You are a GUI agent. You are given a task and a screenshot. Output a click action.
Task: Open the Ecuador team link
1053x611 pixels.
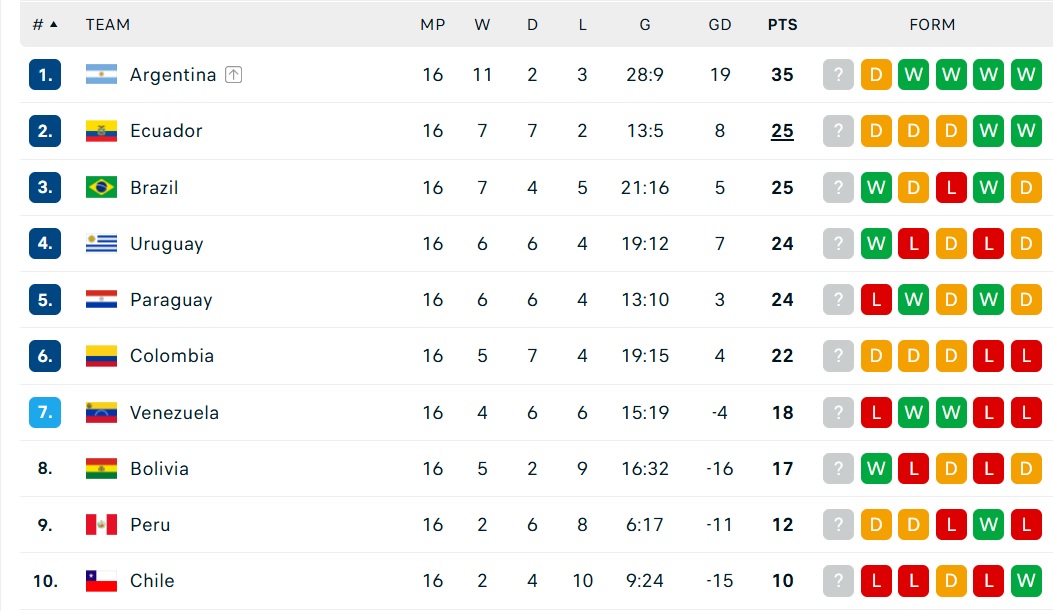point(166,131)
